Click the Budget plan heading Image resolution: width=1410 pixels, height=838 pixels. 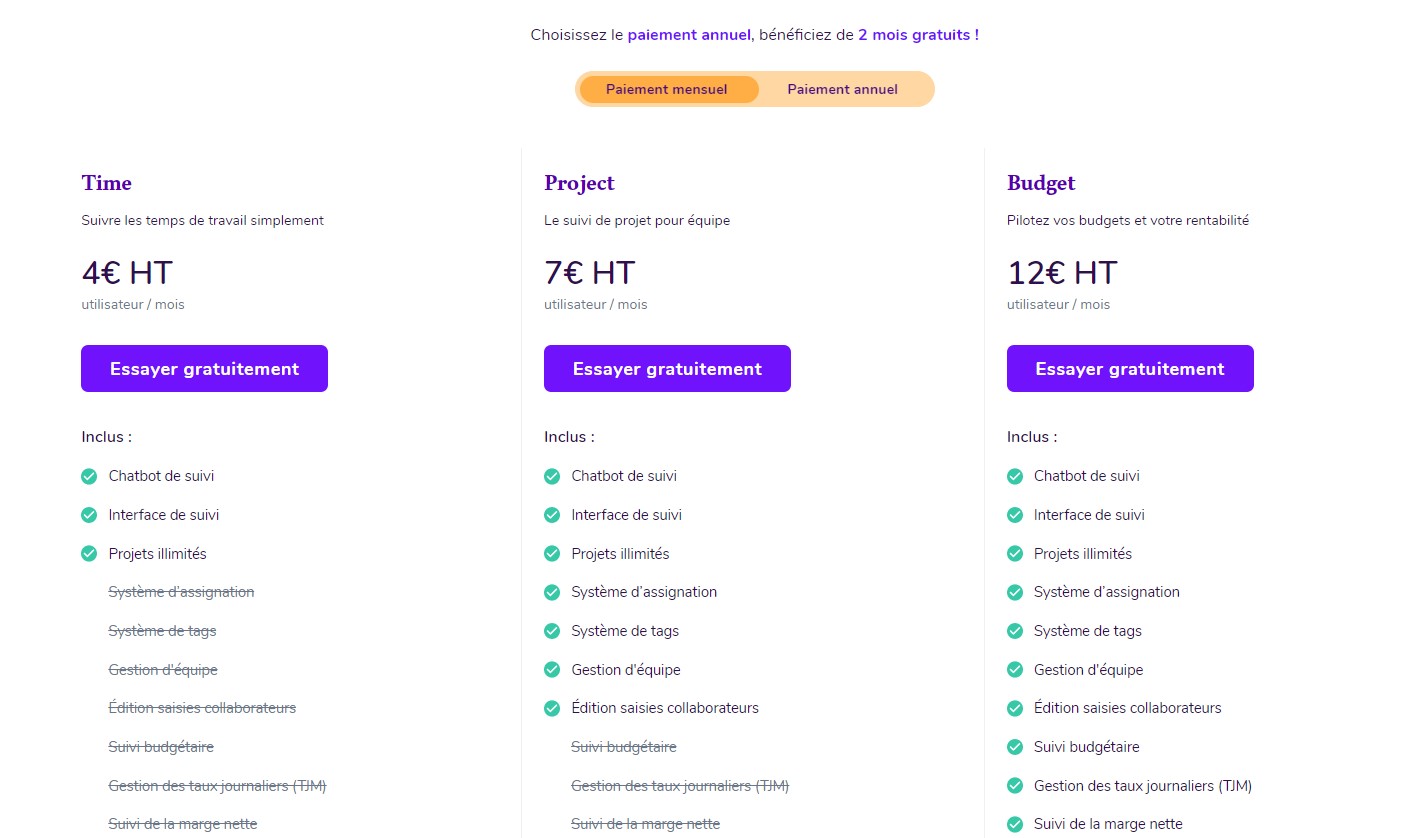coord(1041,183)
